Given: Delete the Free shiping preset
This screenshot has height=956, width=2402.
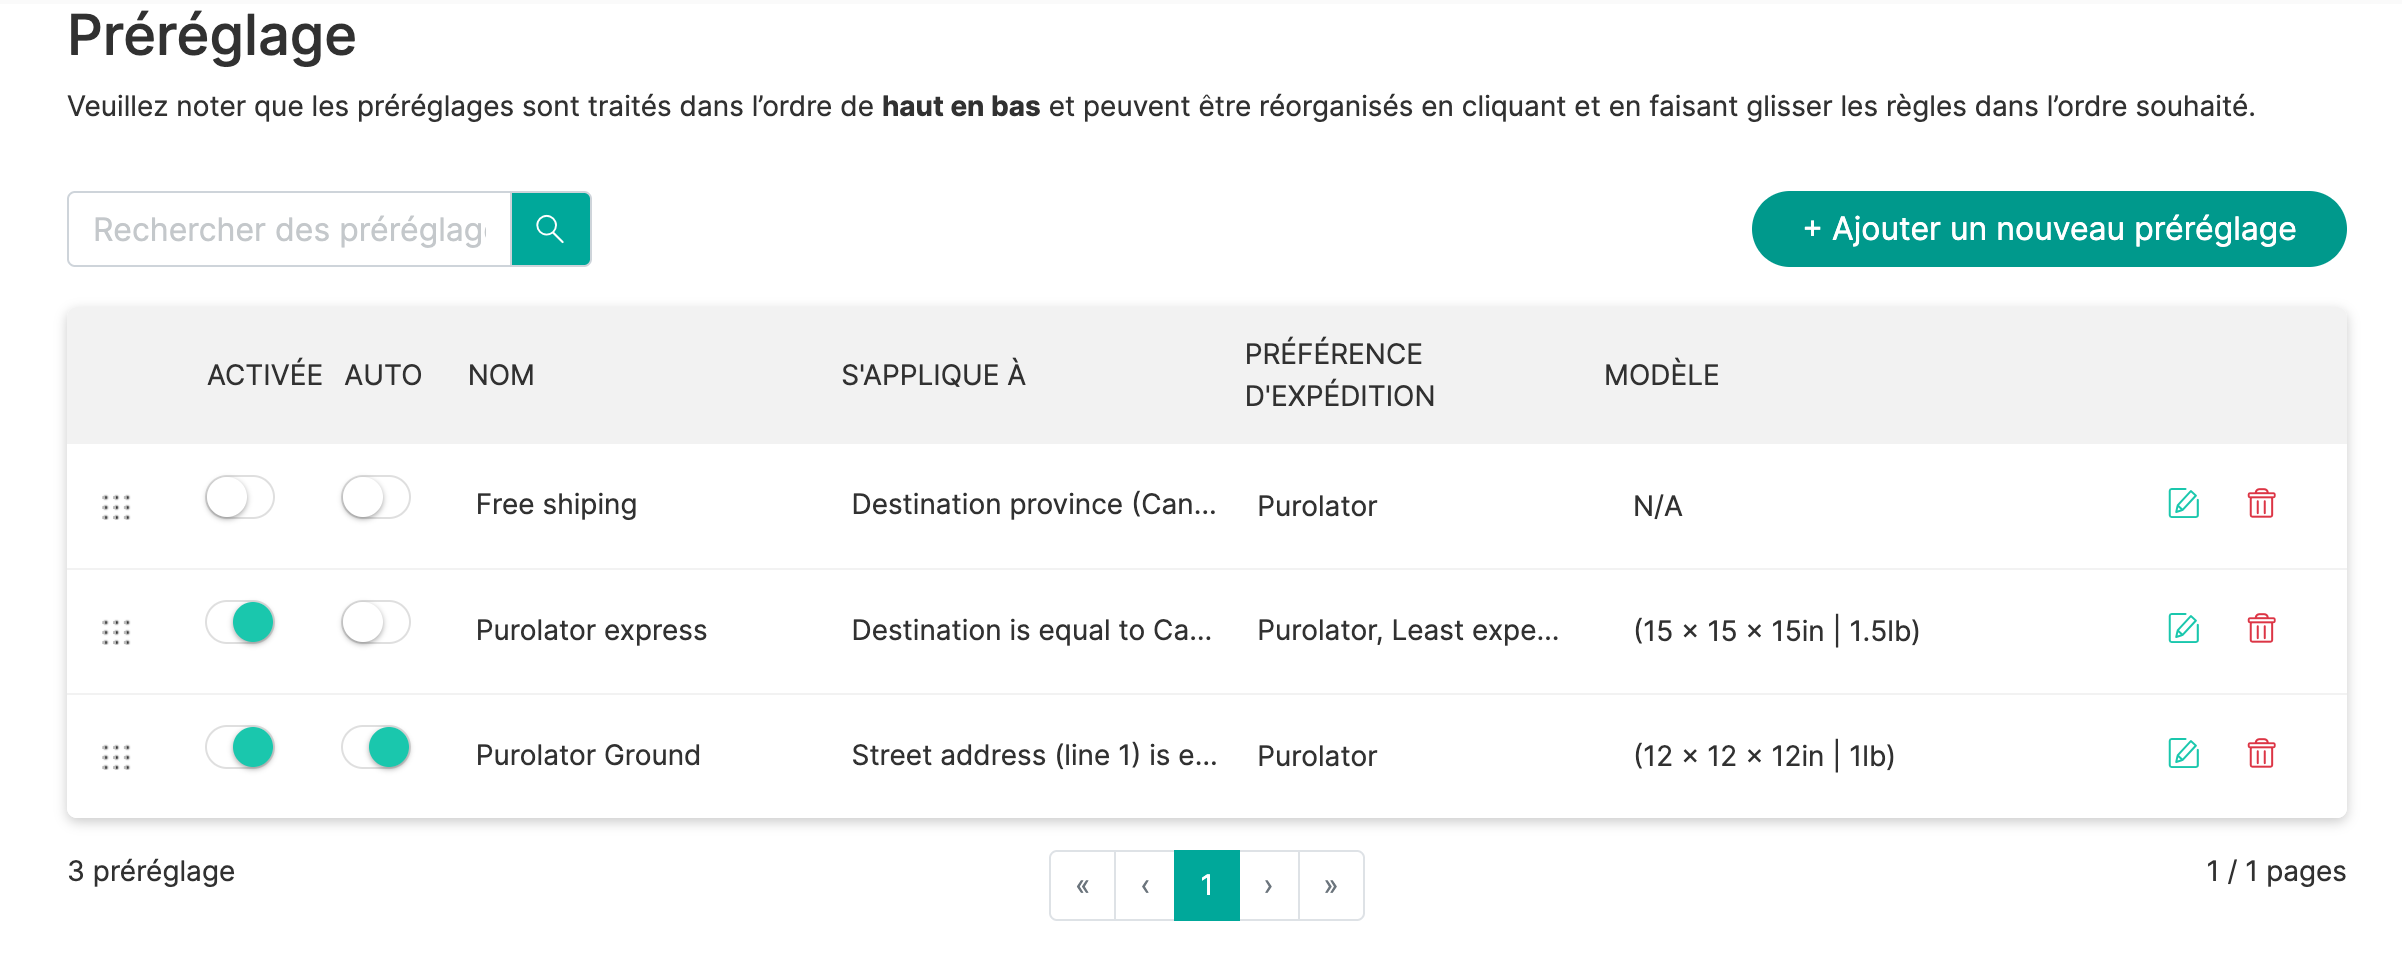Looking at the screenshot, I should (2261, 503).
